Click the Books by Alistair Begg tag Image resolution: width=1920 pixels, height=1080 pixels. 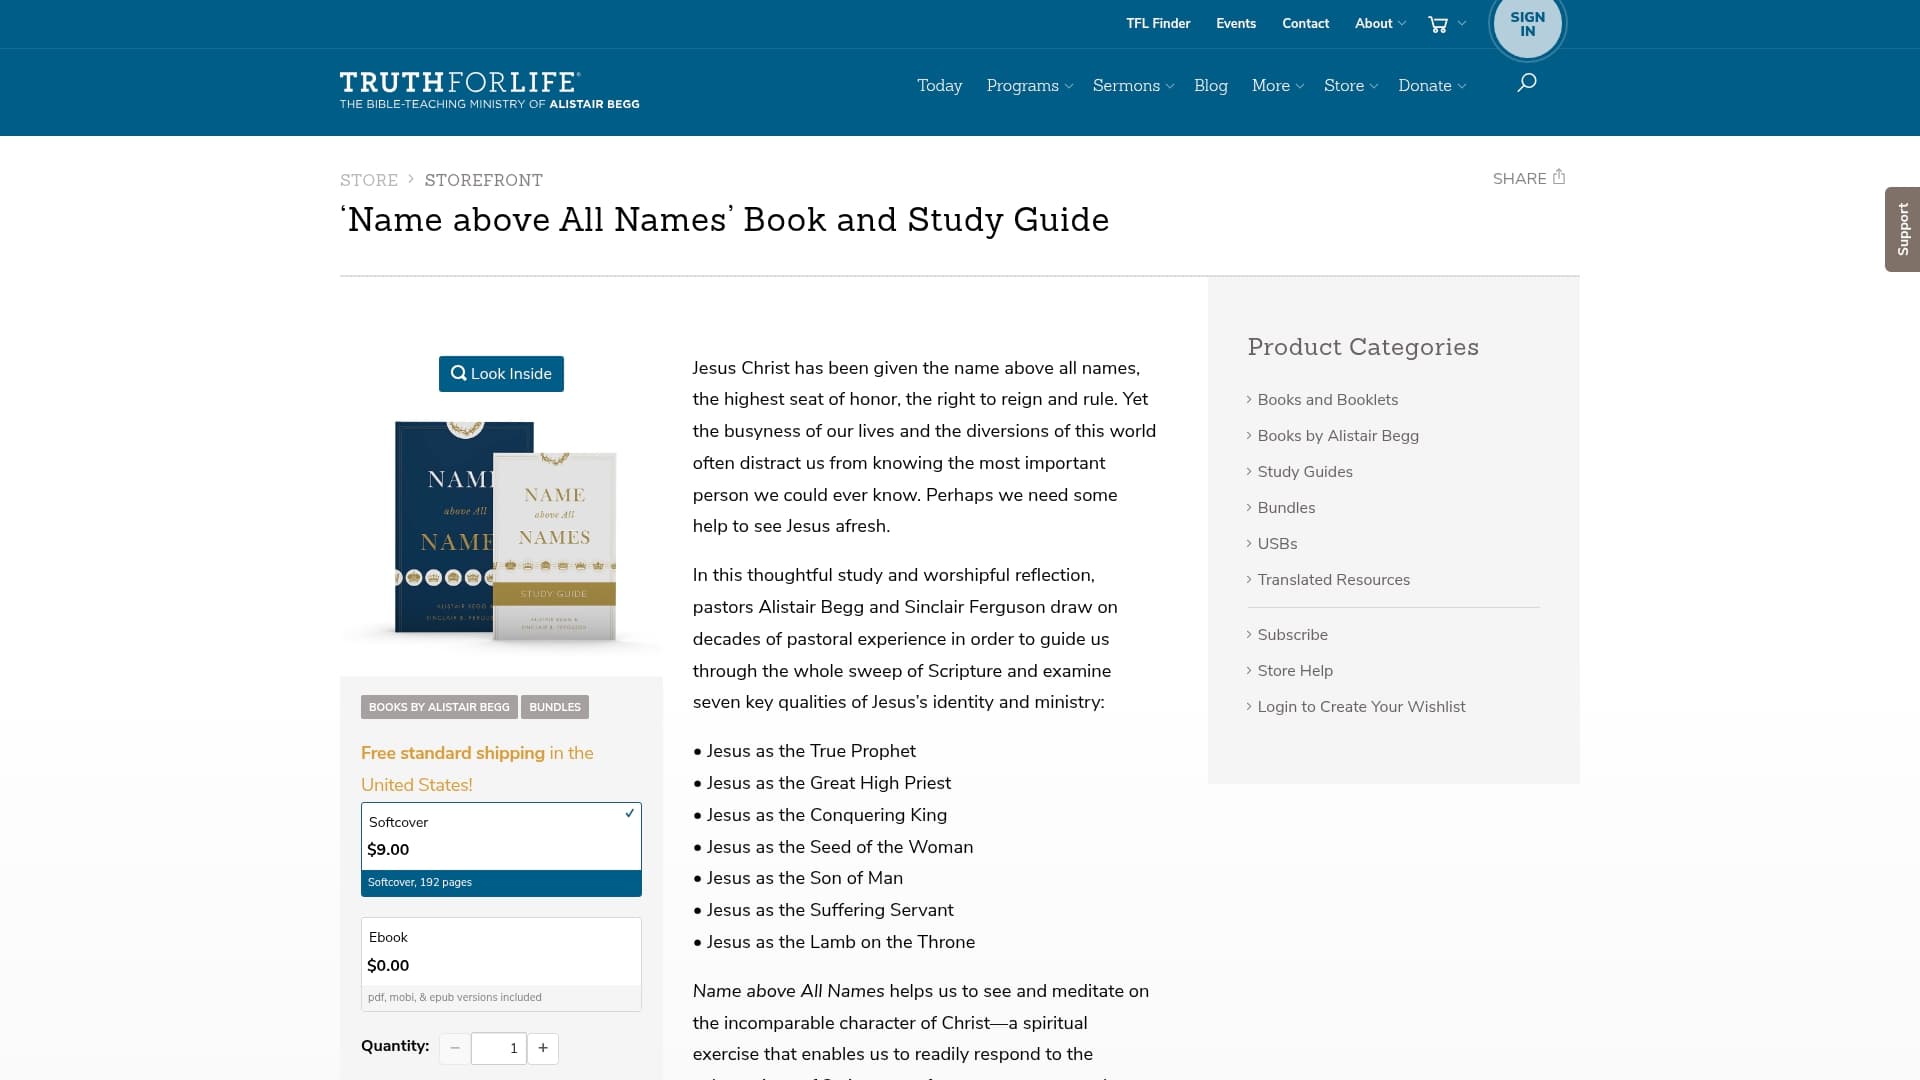click(439, 707)
